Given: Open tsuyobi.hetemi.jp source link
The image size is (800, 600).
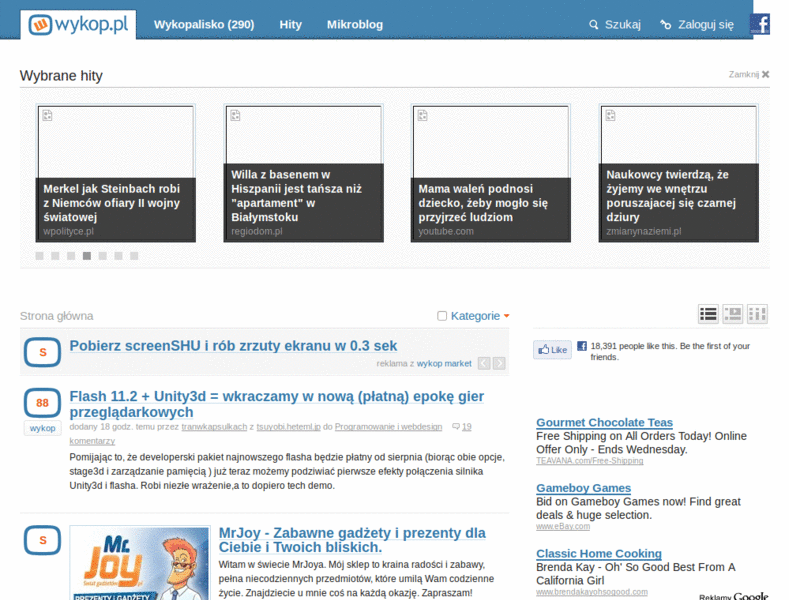Looking at the screenshot, I should (288, 427).
